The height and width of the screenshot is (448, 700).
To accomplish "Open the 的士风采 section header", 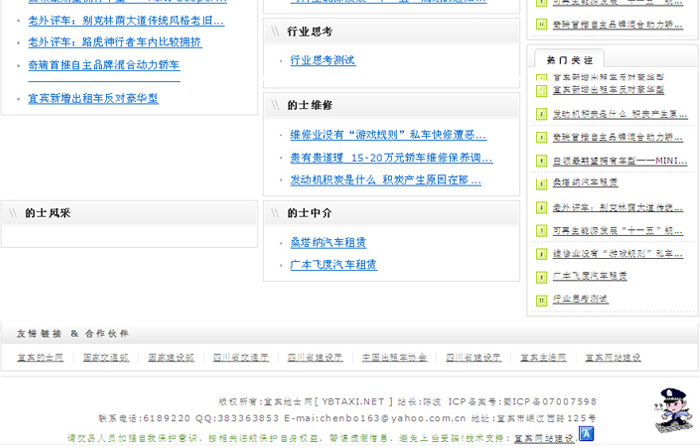I will click(x=48, y=213).
